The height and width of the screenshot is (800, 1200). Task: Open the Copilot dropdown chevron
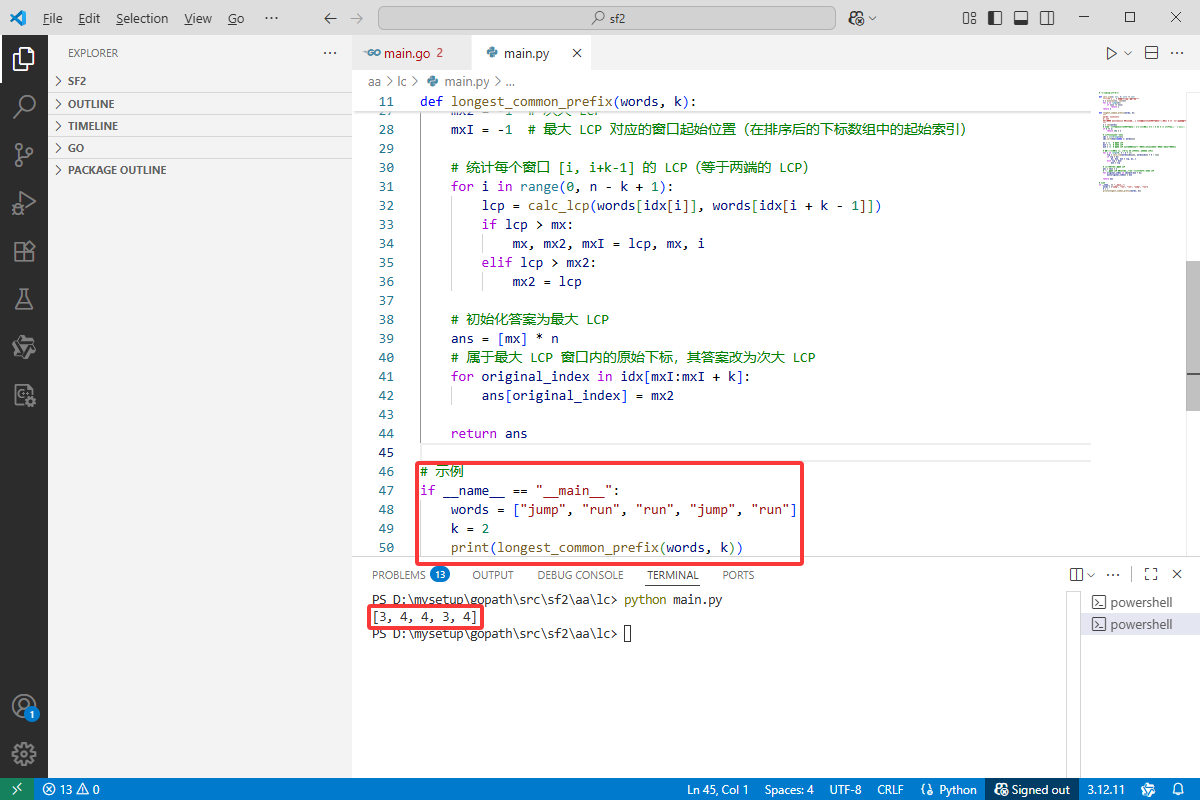873,18
